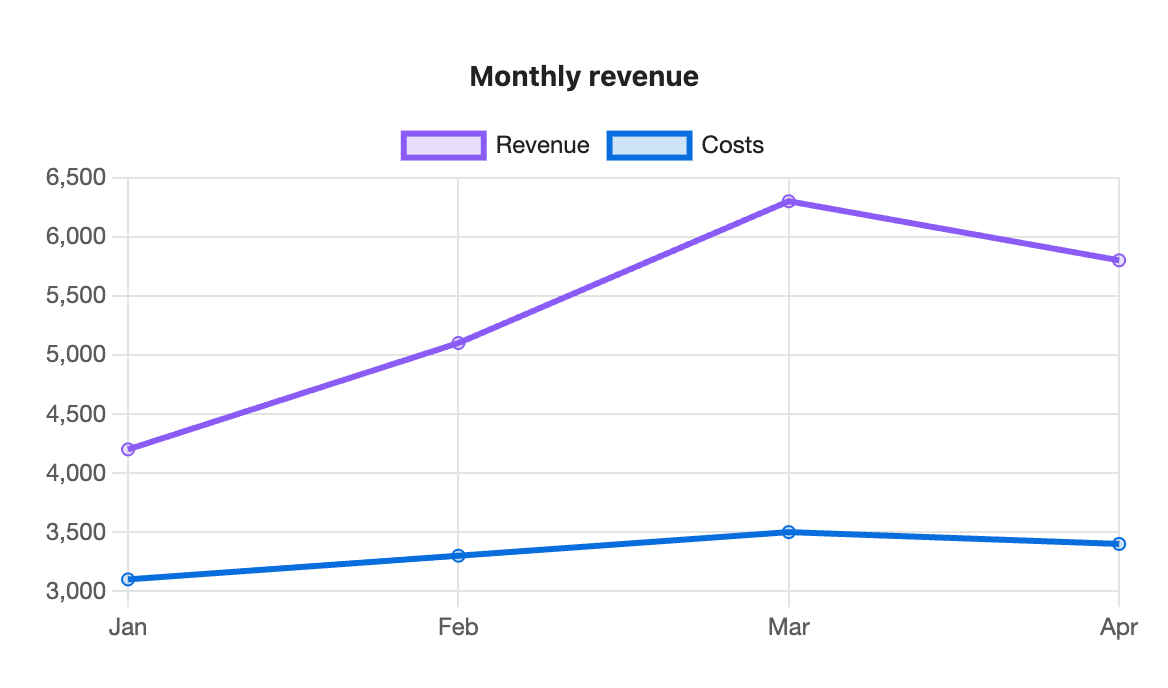Click the '5,500' y-axis value
1168x688 pixels.
tap(76, 296)
